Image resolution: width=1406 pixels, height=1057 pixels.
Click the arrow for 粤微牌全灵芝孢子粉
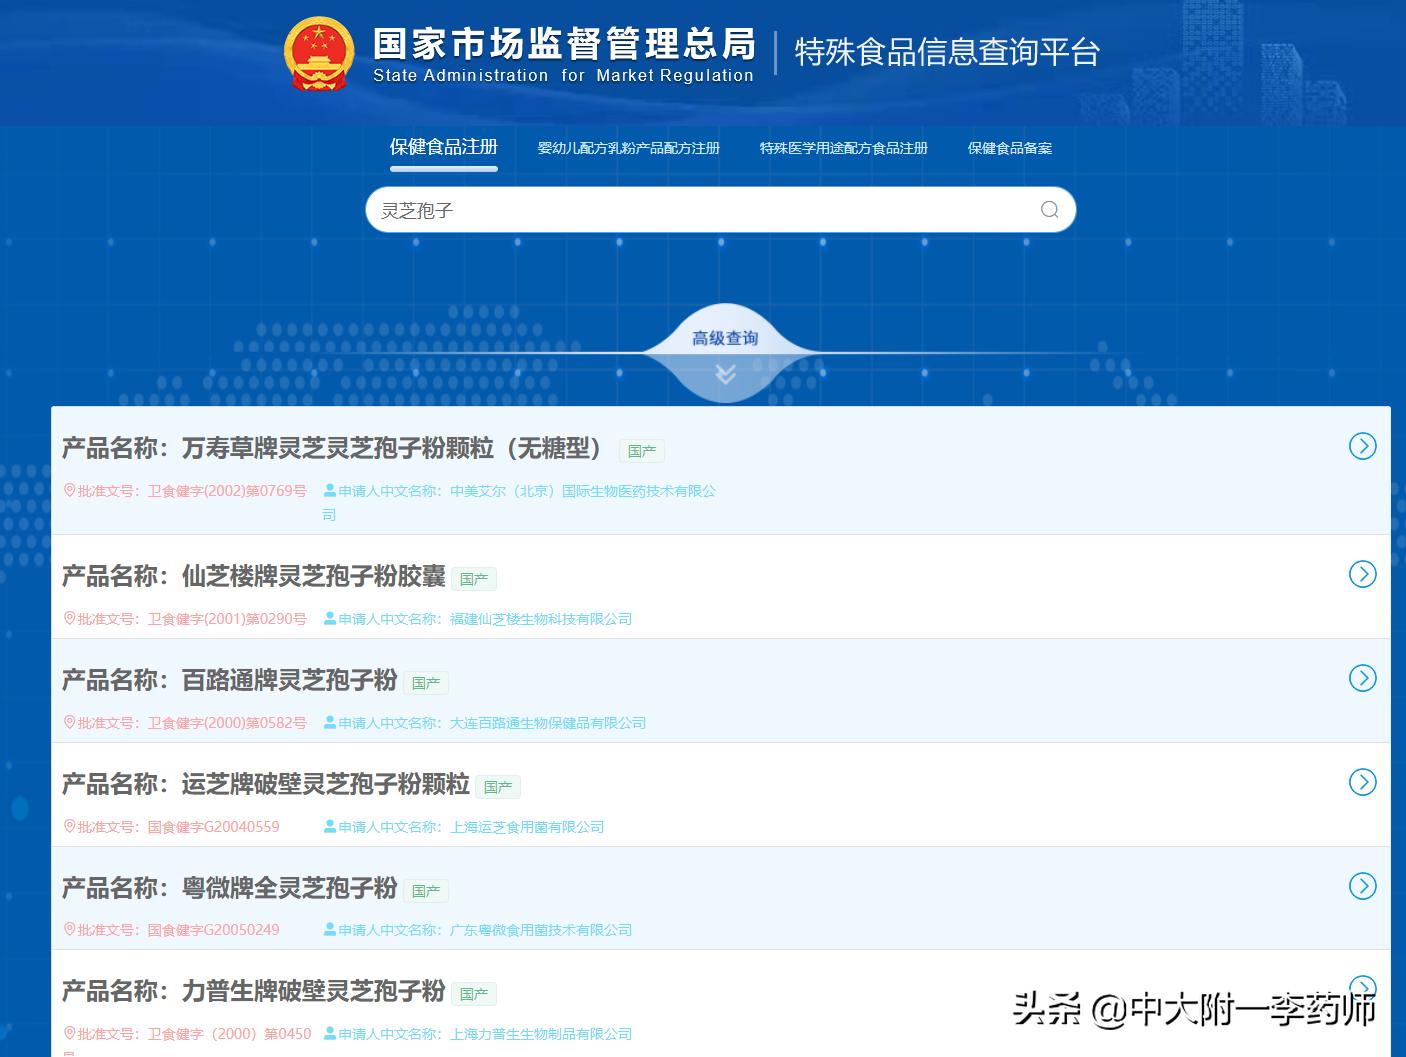click(x=1362, y=886)
